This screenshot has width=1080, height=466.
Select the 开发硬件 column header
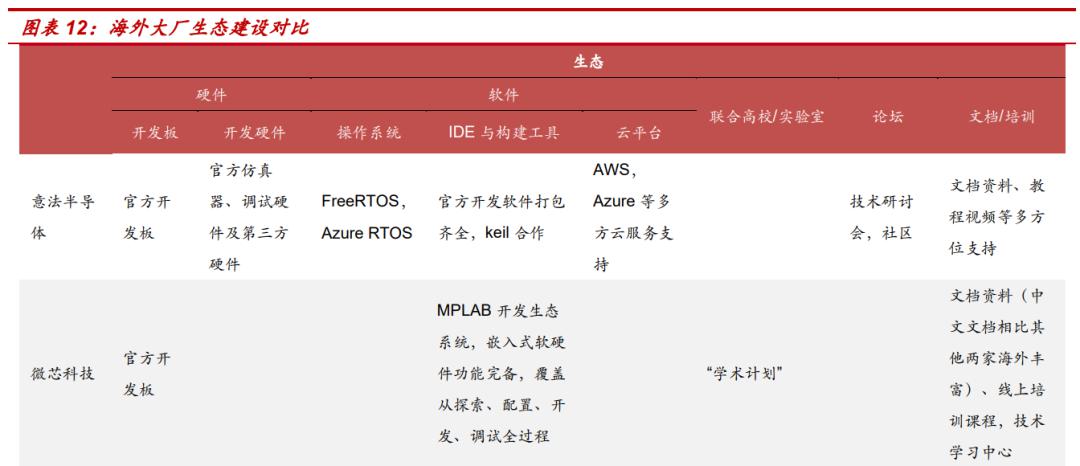(254, 133)
